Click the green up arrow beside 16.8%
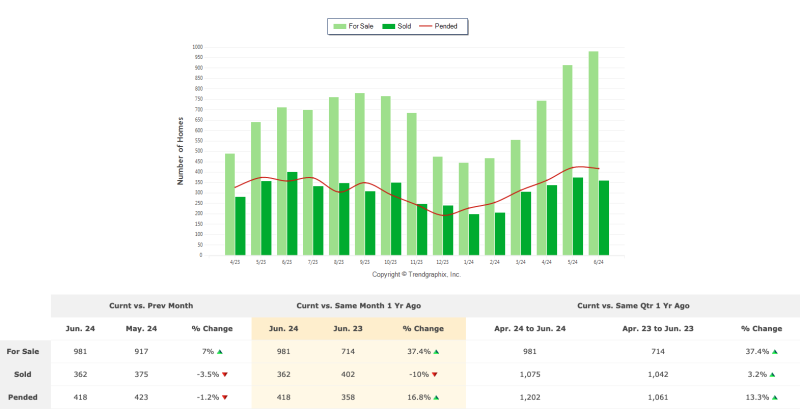Image resolution: width=800 pixels, height=411 pixels. 440,397
